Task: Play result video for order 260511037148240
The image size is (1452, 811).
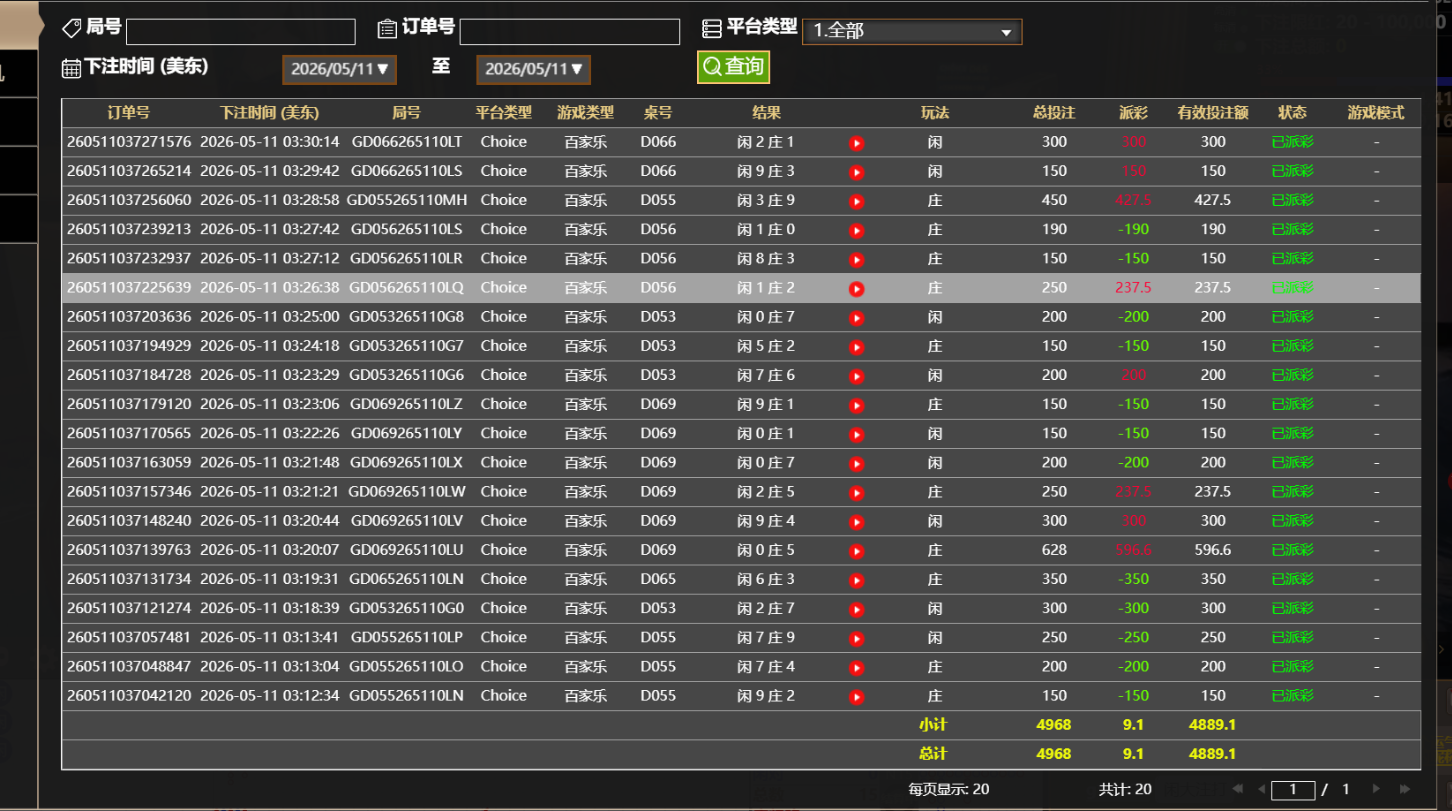Action: click(x=856, y=522)
